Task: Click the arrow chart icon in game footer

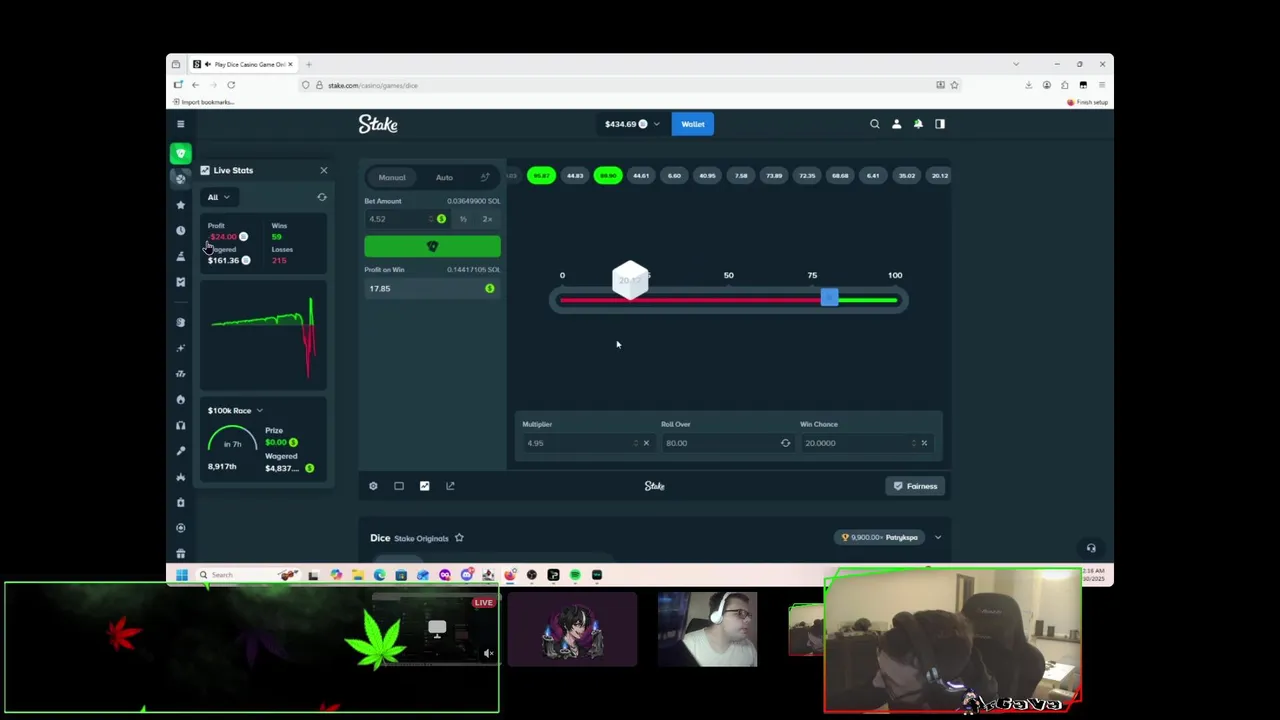Action: (x=450, y=486)
